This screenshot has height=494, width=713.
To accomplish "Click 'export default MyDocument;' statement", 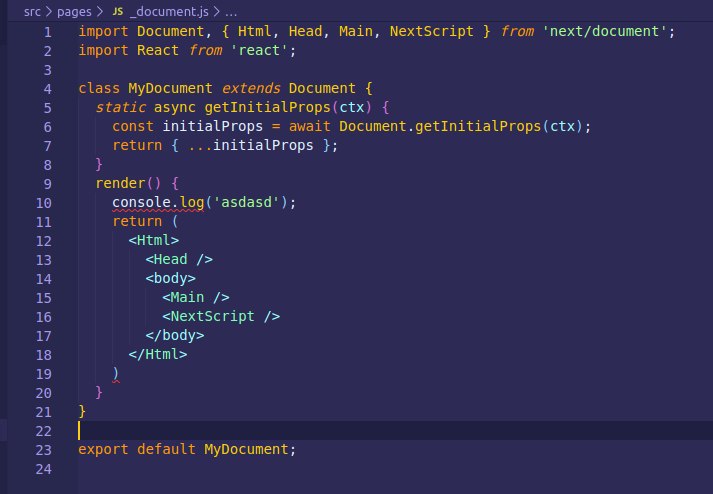I will [187, 449].
